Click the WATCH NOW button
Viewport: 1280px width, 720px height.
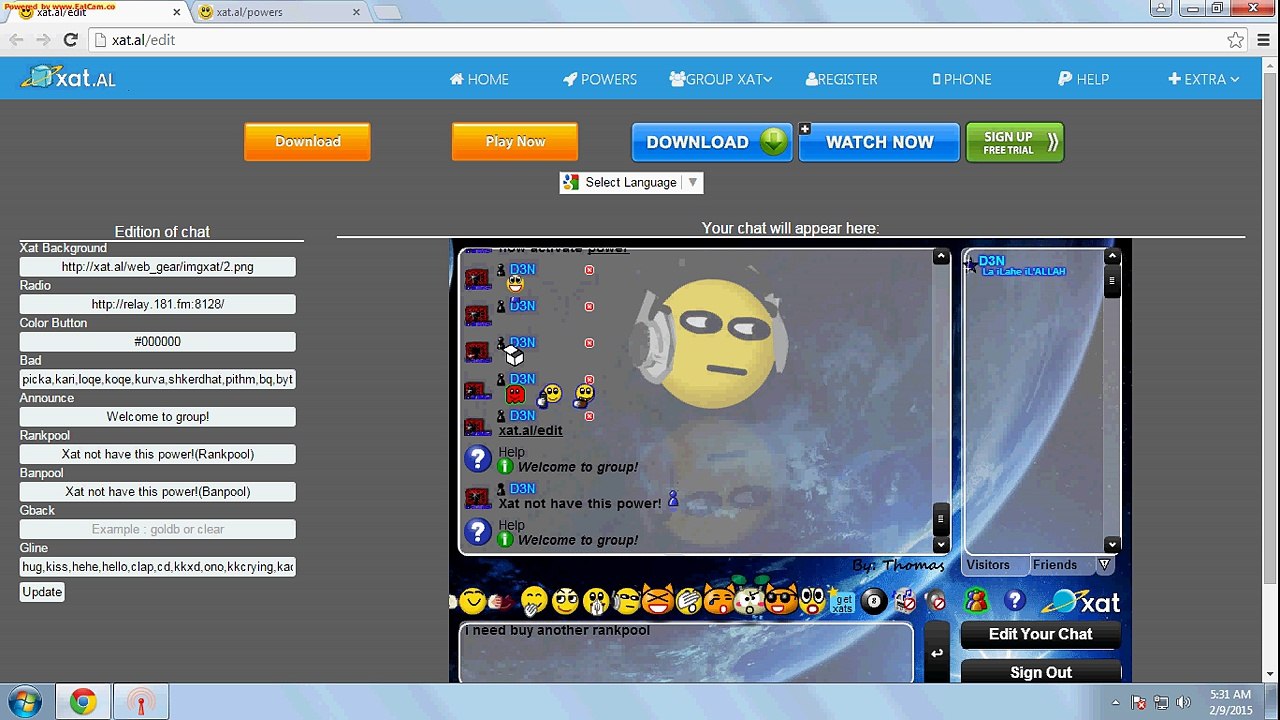[879, 142]
